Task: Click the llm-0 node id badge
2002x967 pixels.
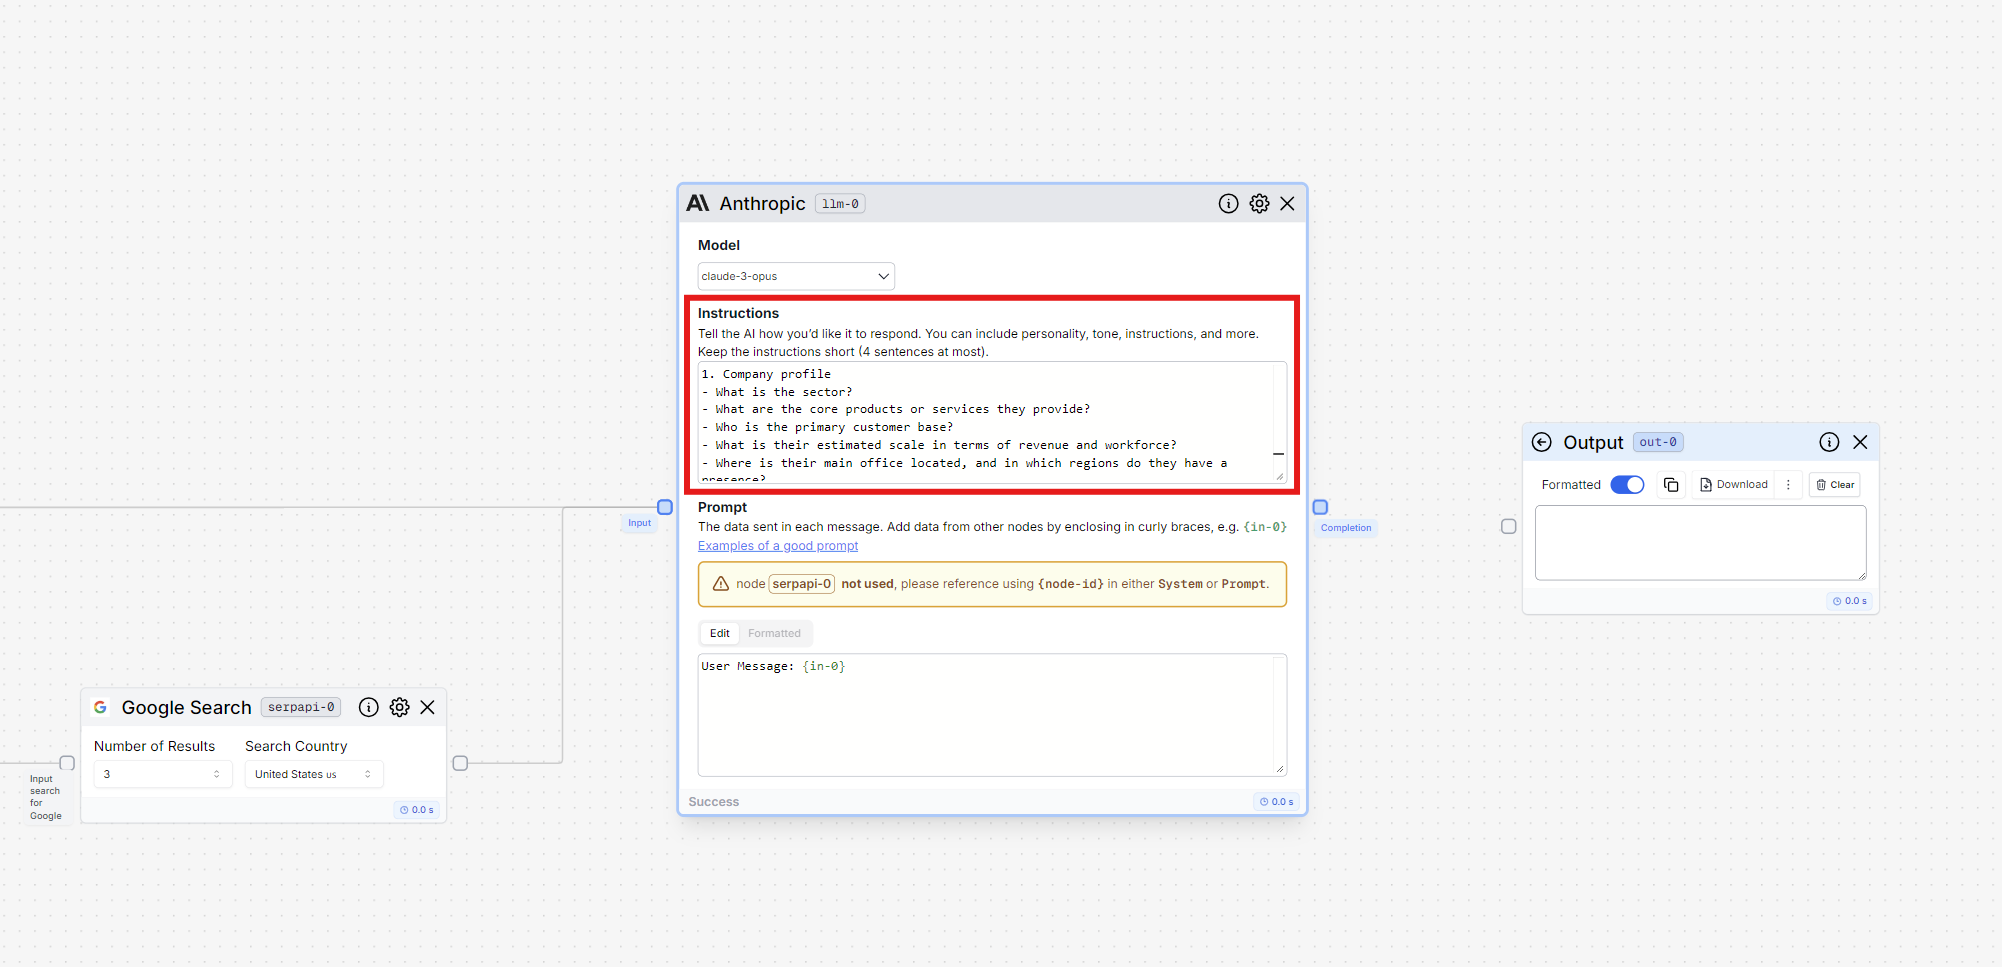Action: 840,204
